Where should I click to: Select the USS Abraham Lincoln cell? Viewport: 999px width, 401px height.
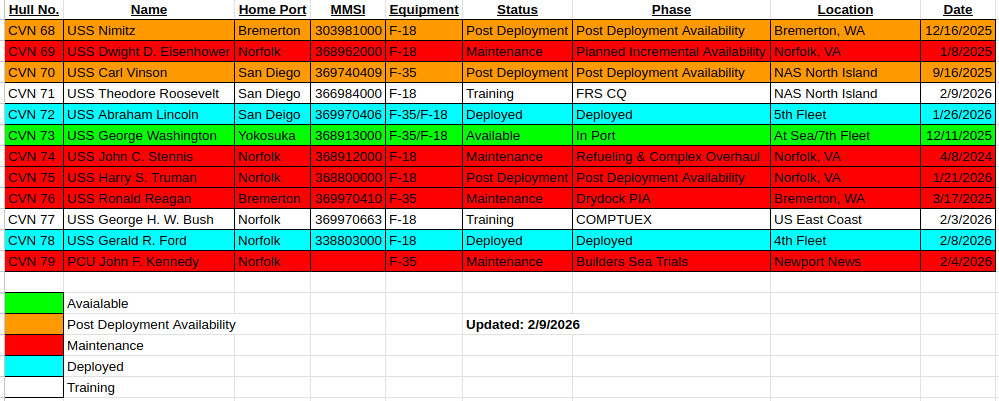[149, 115]
